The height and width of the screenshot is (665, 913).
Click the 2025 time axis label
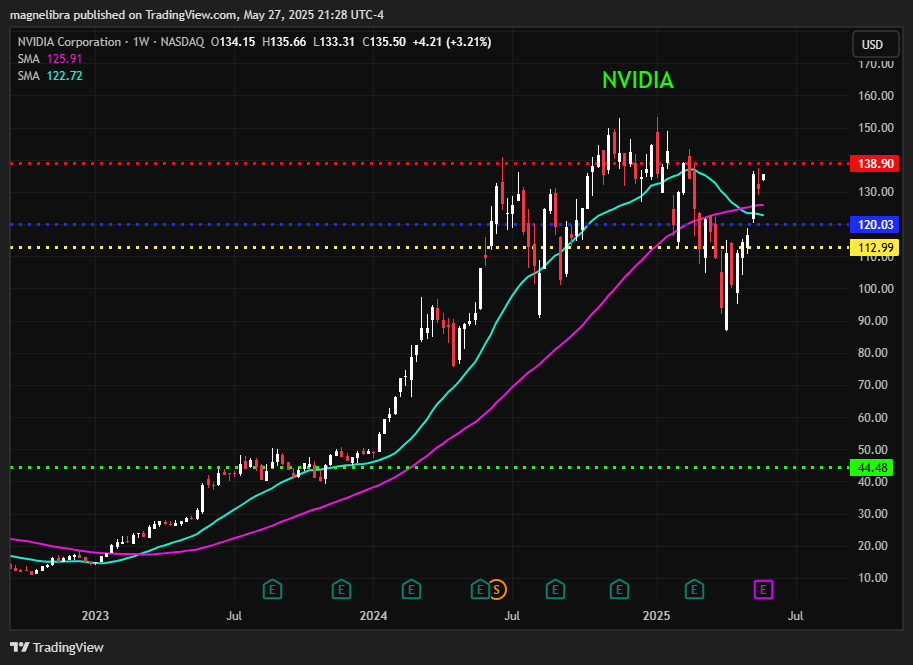[x=656, y=616]
